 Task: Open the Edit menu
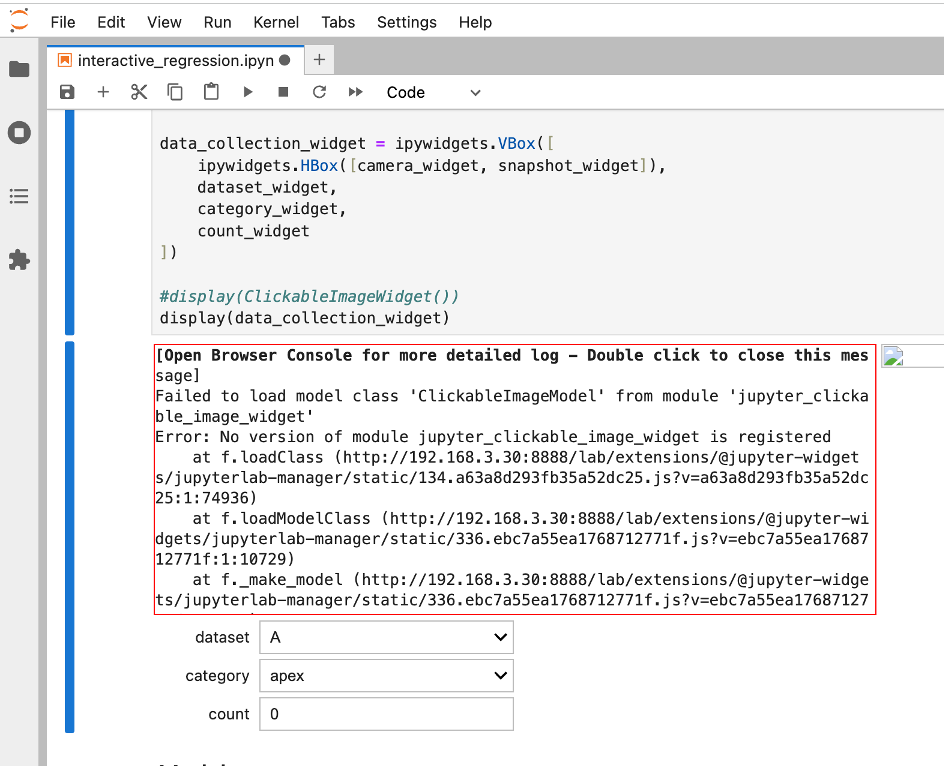click(111, 22)
